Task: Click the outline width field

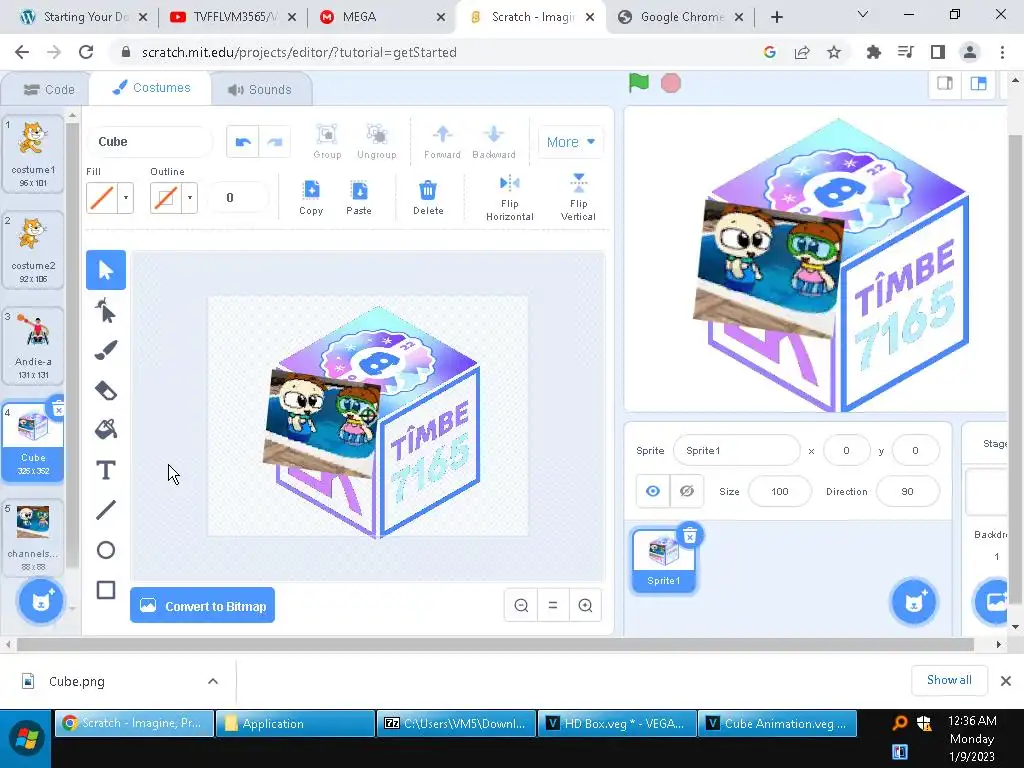Action: pos(237,197)
